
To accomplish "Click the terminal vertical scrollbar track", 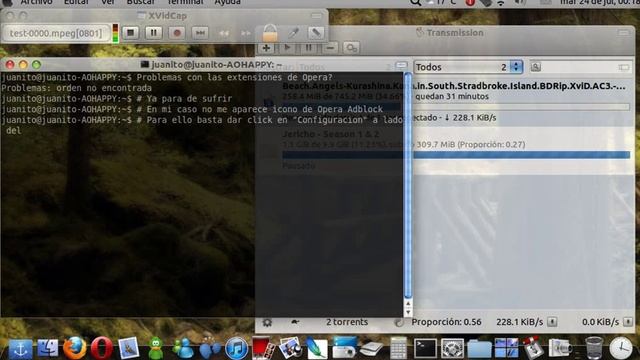I will click(407, 186).
